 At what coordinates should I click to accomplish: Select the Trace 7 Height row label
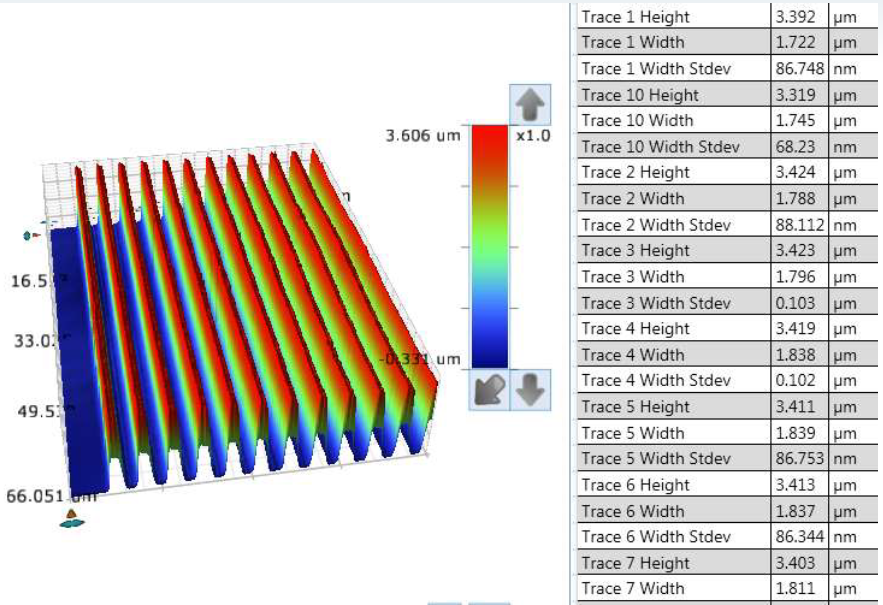coord(635,563)
